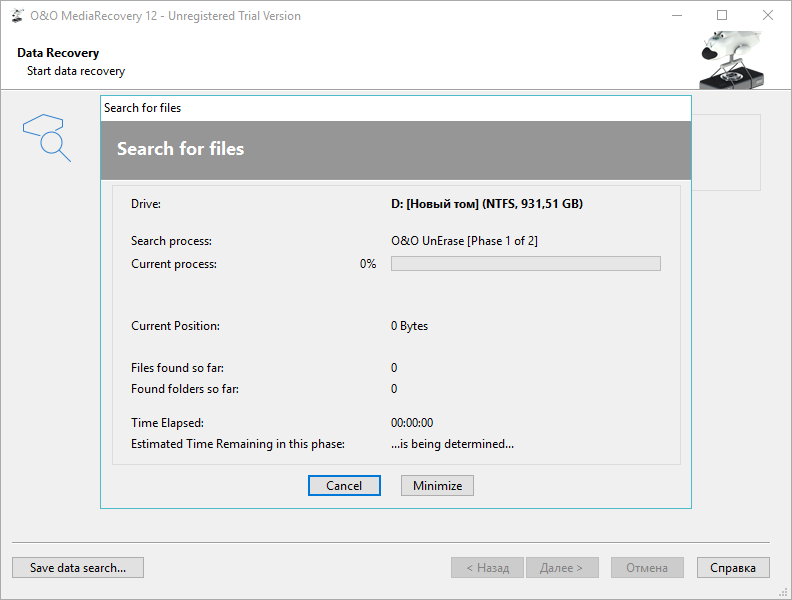Minimize the application window from the title bar

point(677,16)
